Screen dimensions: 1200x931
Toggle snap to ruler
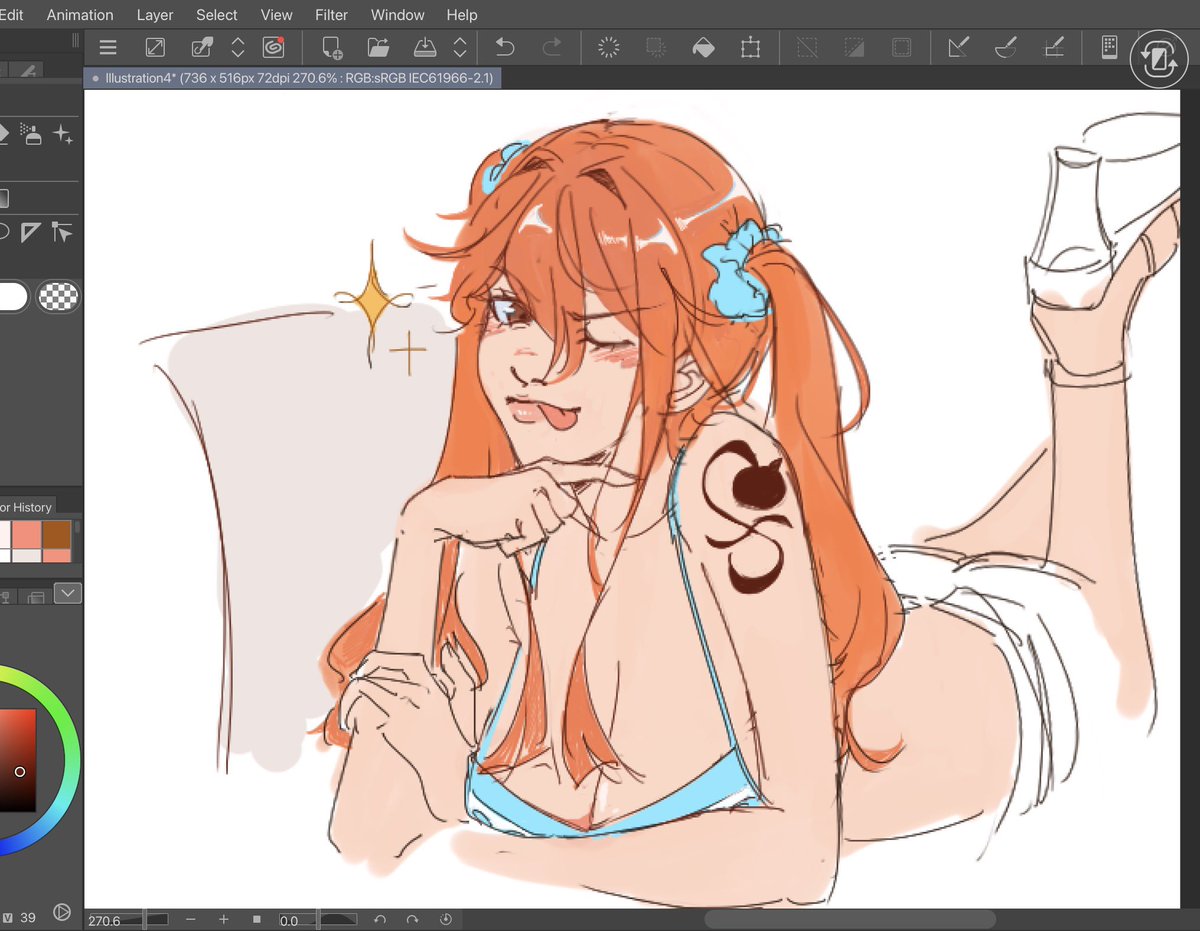coord(958,47)
